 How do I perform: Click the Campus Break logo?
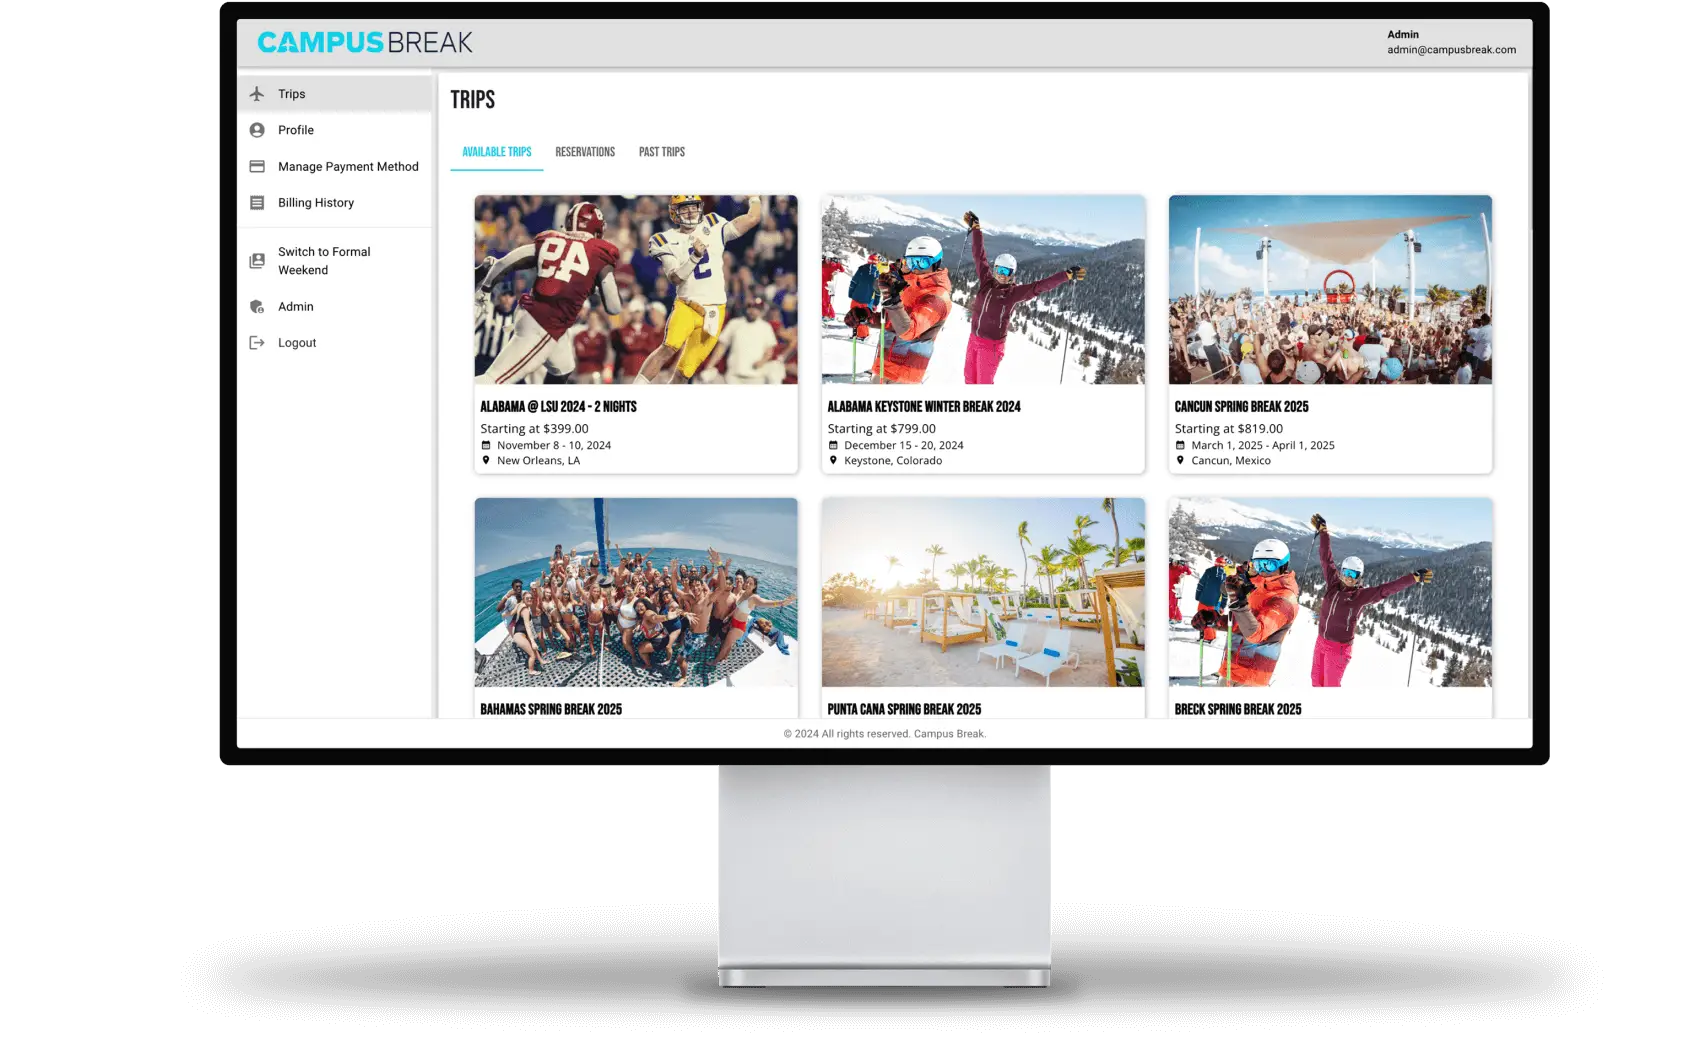[365, 42]
